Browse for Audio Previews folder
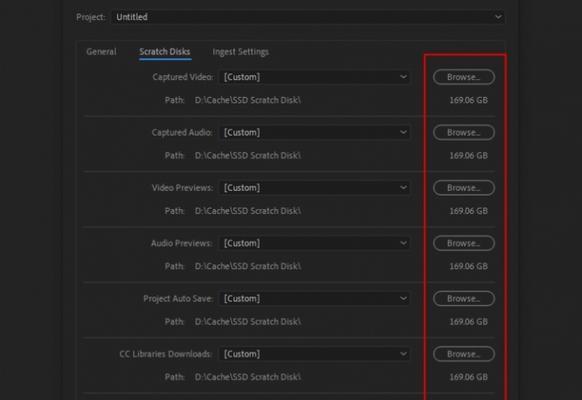The height and width of the screenshot is (400, 582). (x=464, y=243)
